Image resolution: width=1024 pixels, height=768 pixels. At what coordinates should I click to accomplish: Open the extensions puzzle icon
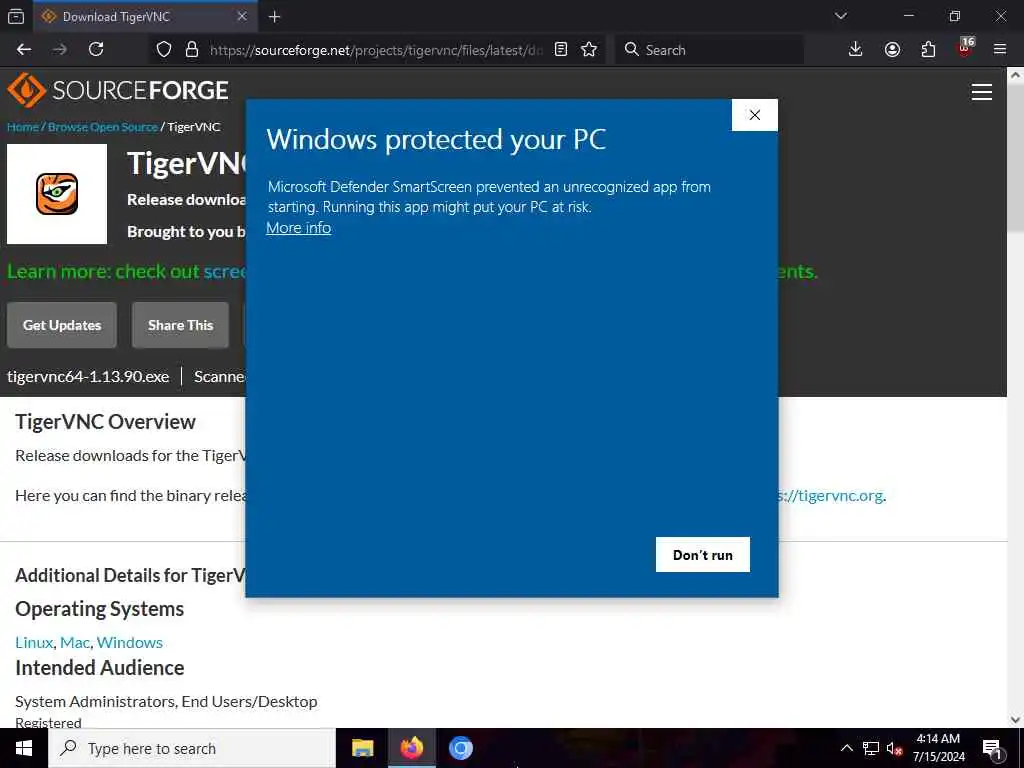click(928, 50)
